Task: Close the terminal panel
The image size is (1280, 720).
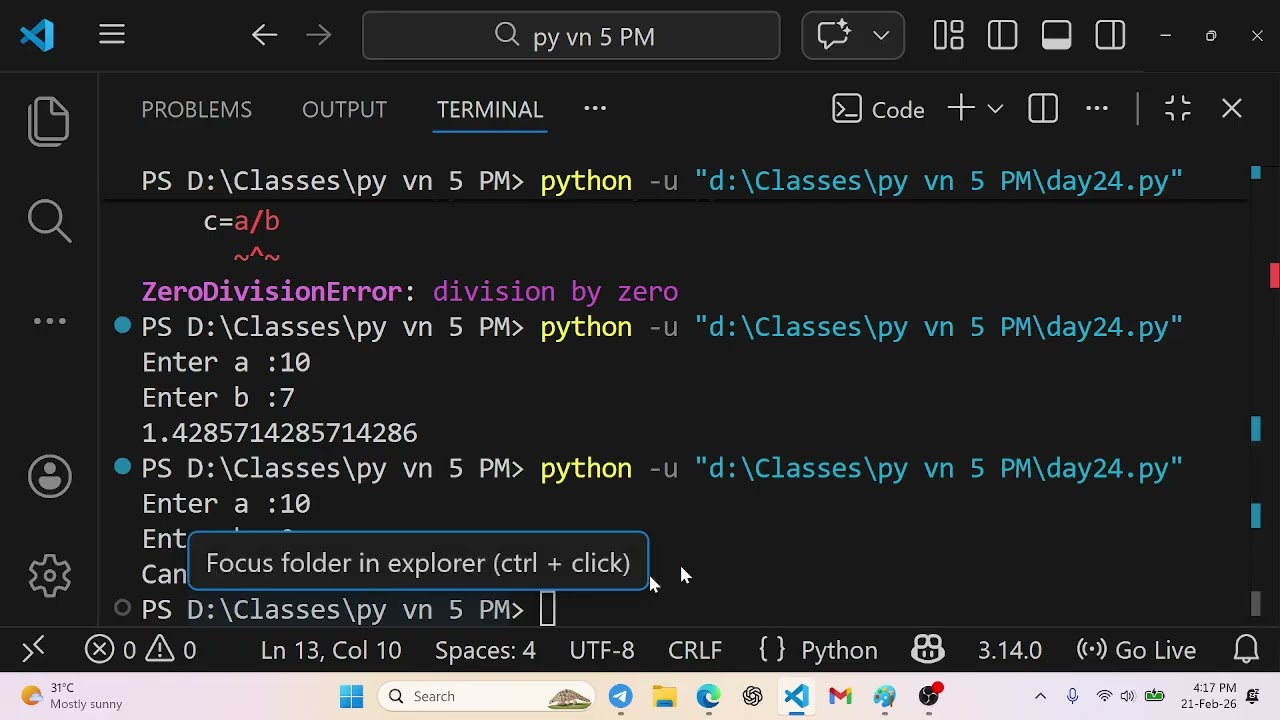Action: [1232, 108]
